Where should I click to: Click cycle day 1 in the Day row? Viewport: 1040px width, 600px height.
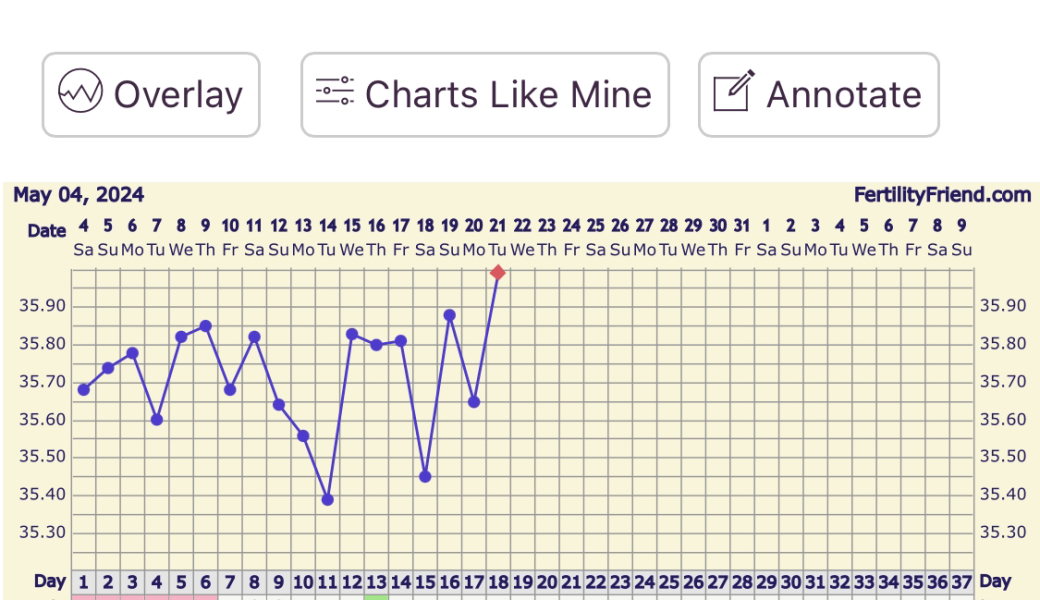click(x=83, y=582)
